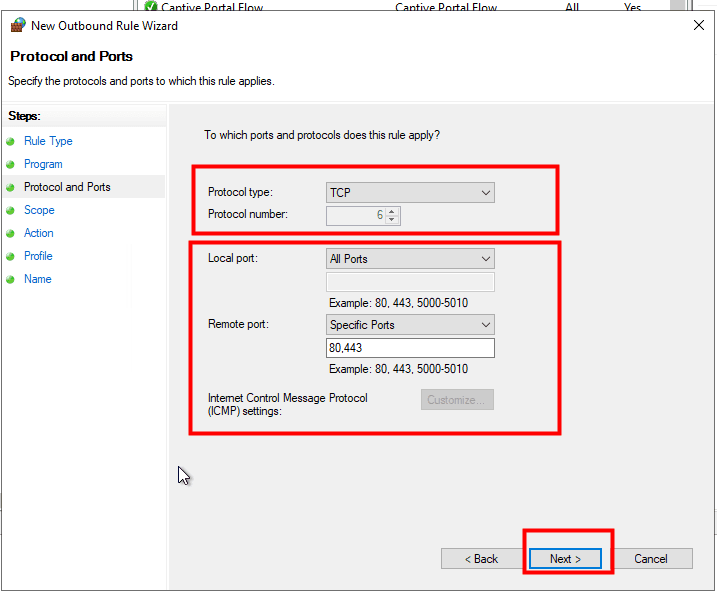This screenshot has height=601, width=717.
Task: Increase the Protocol number with the up arrow
Action: [392, 211]
